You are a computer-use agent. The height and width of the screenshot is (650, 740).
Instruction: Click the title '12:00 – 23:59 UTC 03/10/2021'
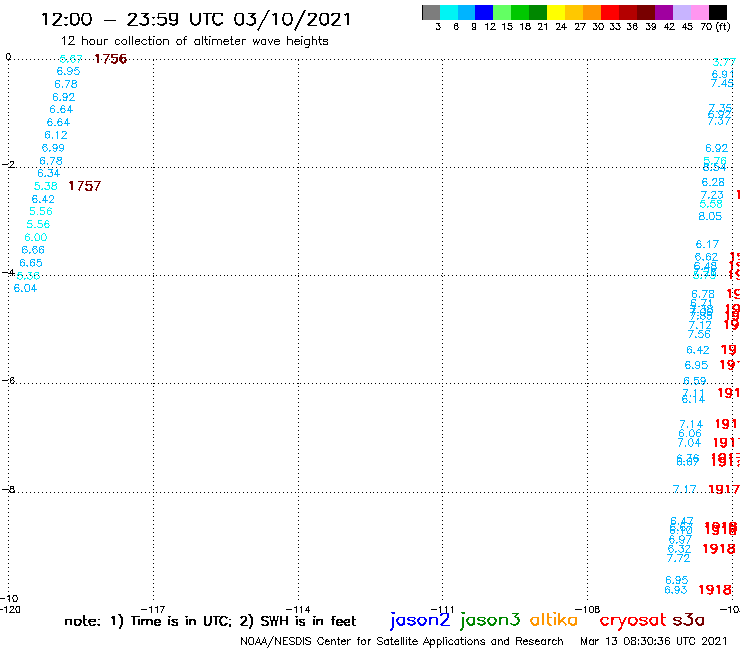[x=196, y=19]
